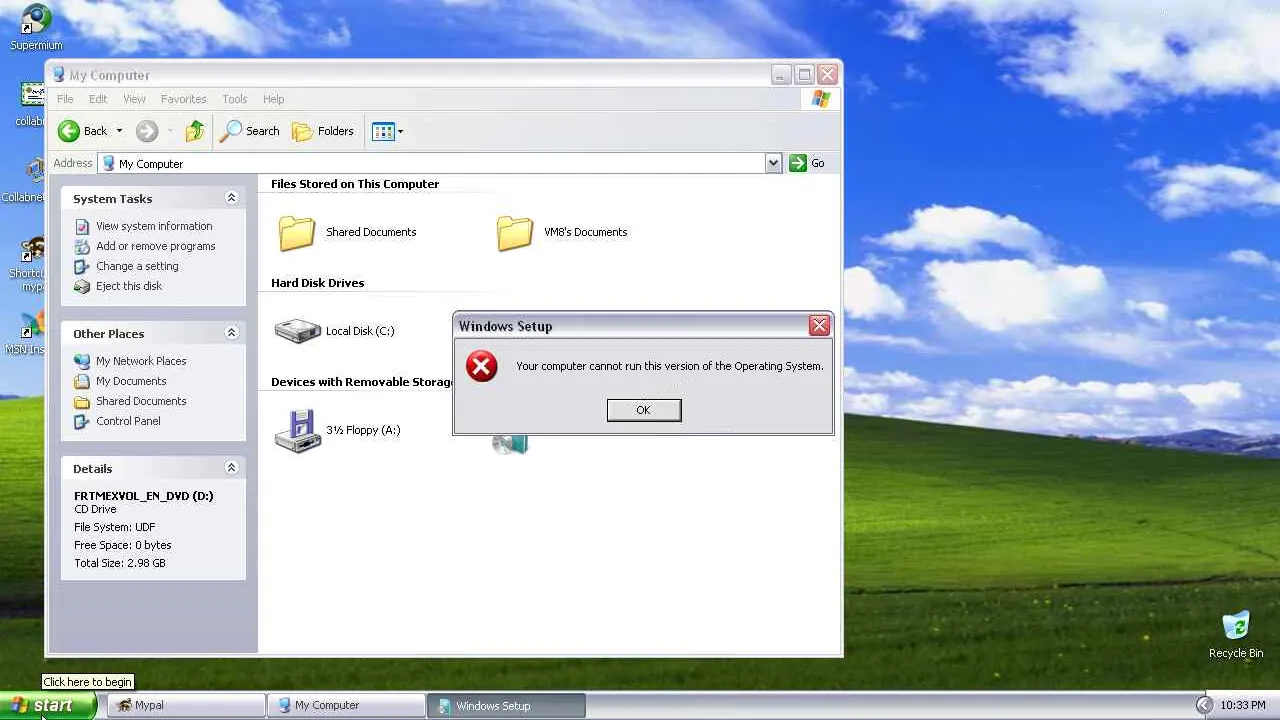1280x720 pixels.
Task: Click the tray expand arrow near the clock
Action: (1204, 705)
